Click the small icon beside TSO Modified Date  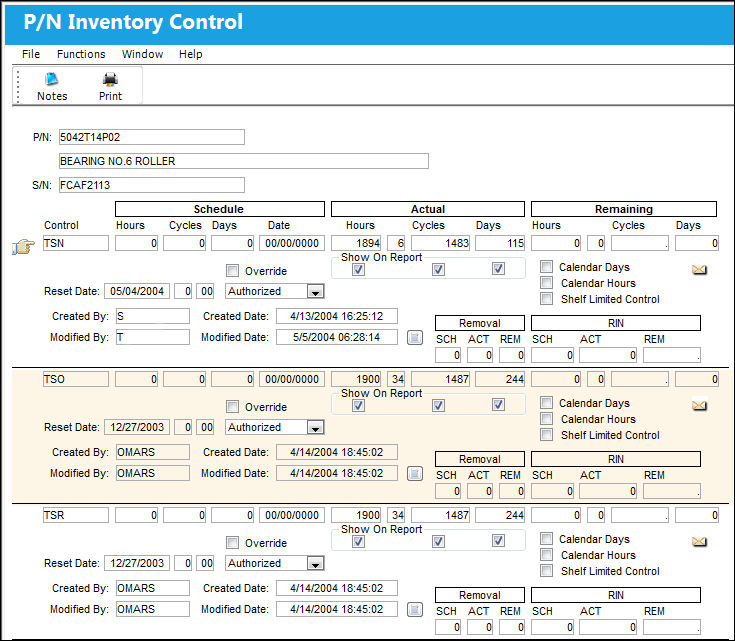(x=414, y=473)
